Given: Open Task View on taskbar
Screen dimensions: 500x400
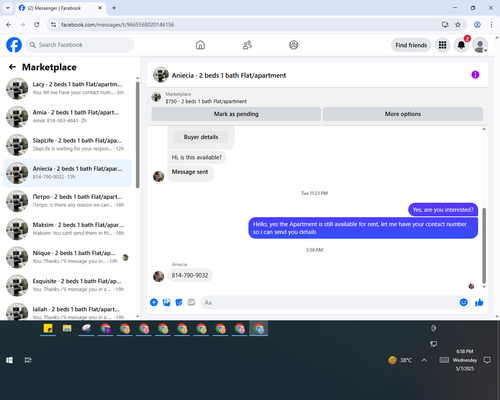Looking at the screenshot, I should point(28,360).
